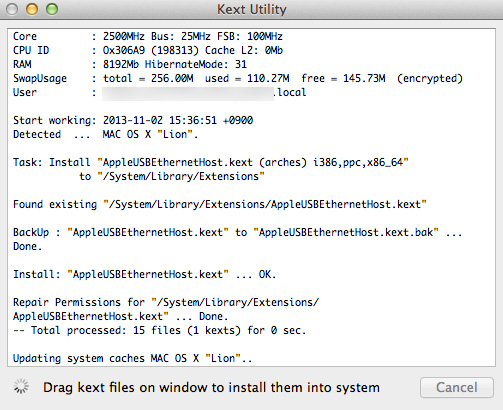
Task: Click the blurred User hostname field
Action: coord(188,93)
